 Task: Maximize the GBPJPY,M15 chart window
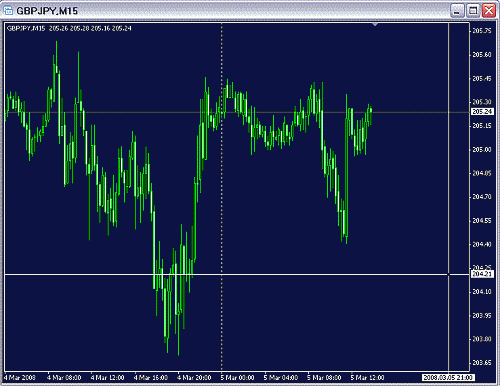pyautogui.click(x=473, y=11)
